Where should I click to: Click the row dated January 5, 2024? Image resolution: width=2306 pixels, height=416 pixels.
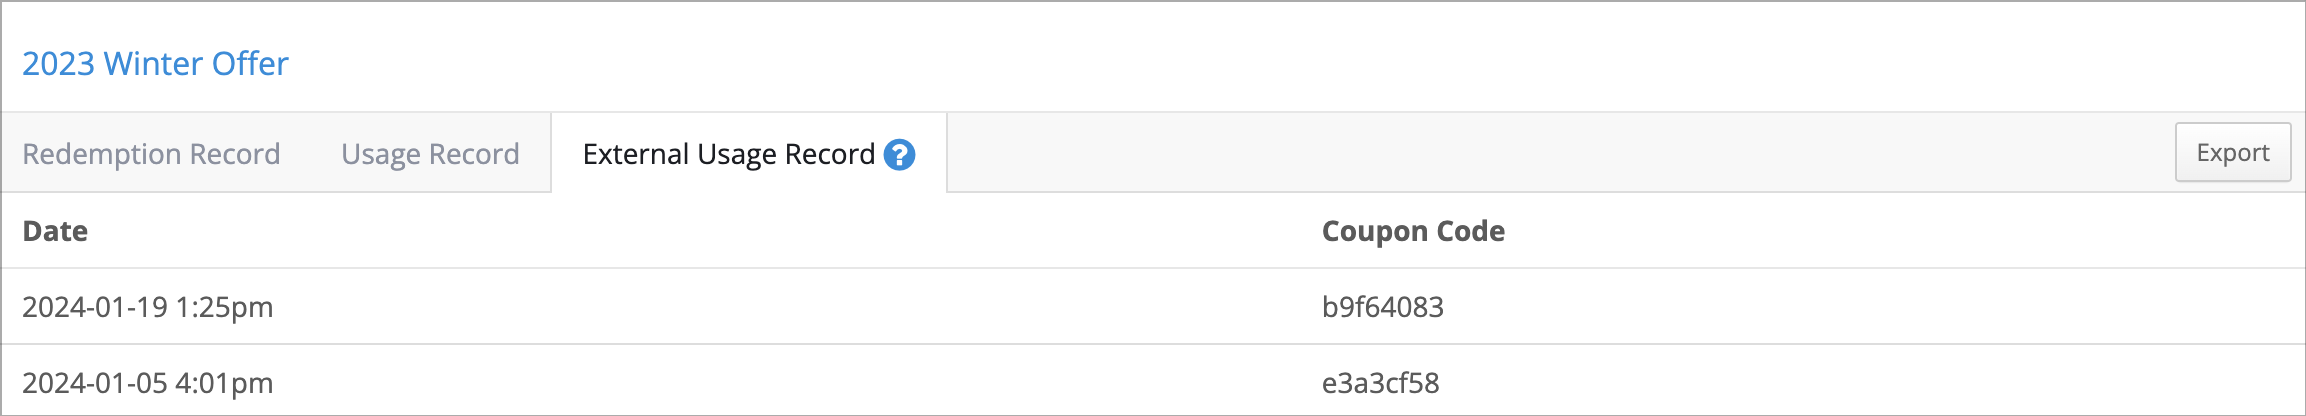pos(1153,381)
